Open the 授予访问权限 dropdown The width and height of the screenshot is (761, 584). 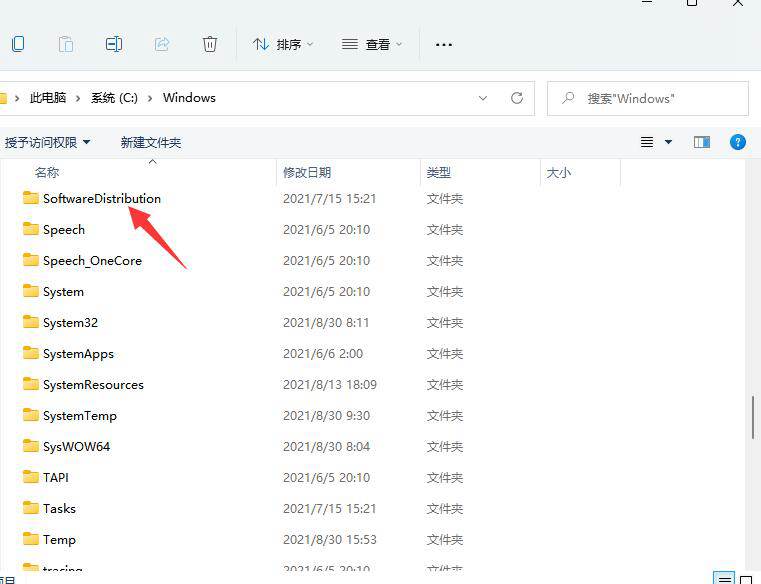pyautogui.click(x=47, y=143)
